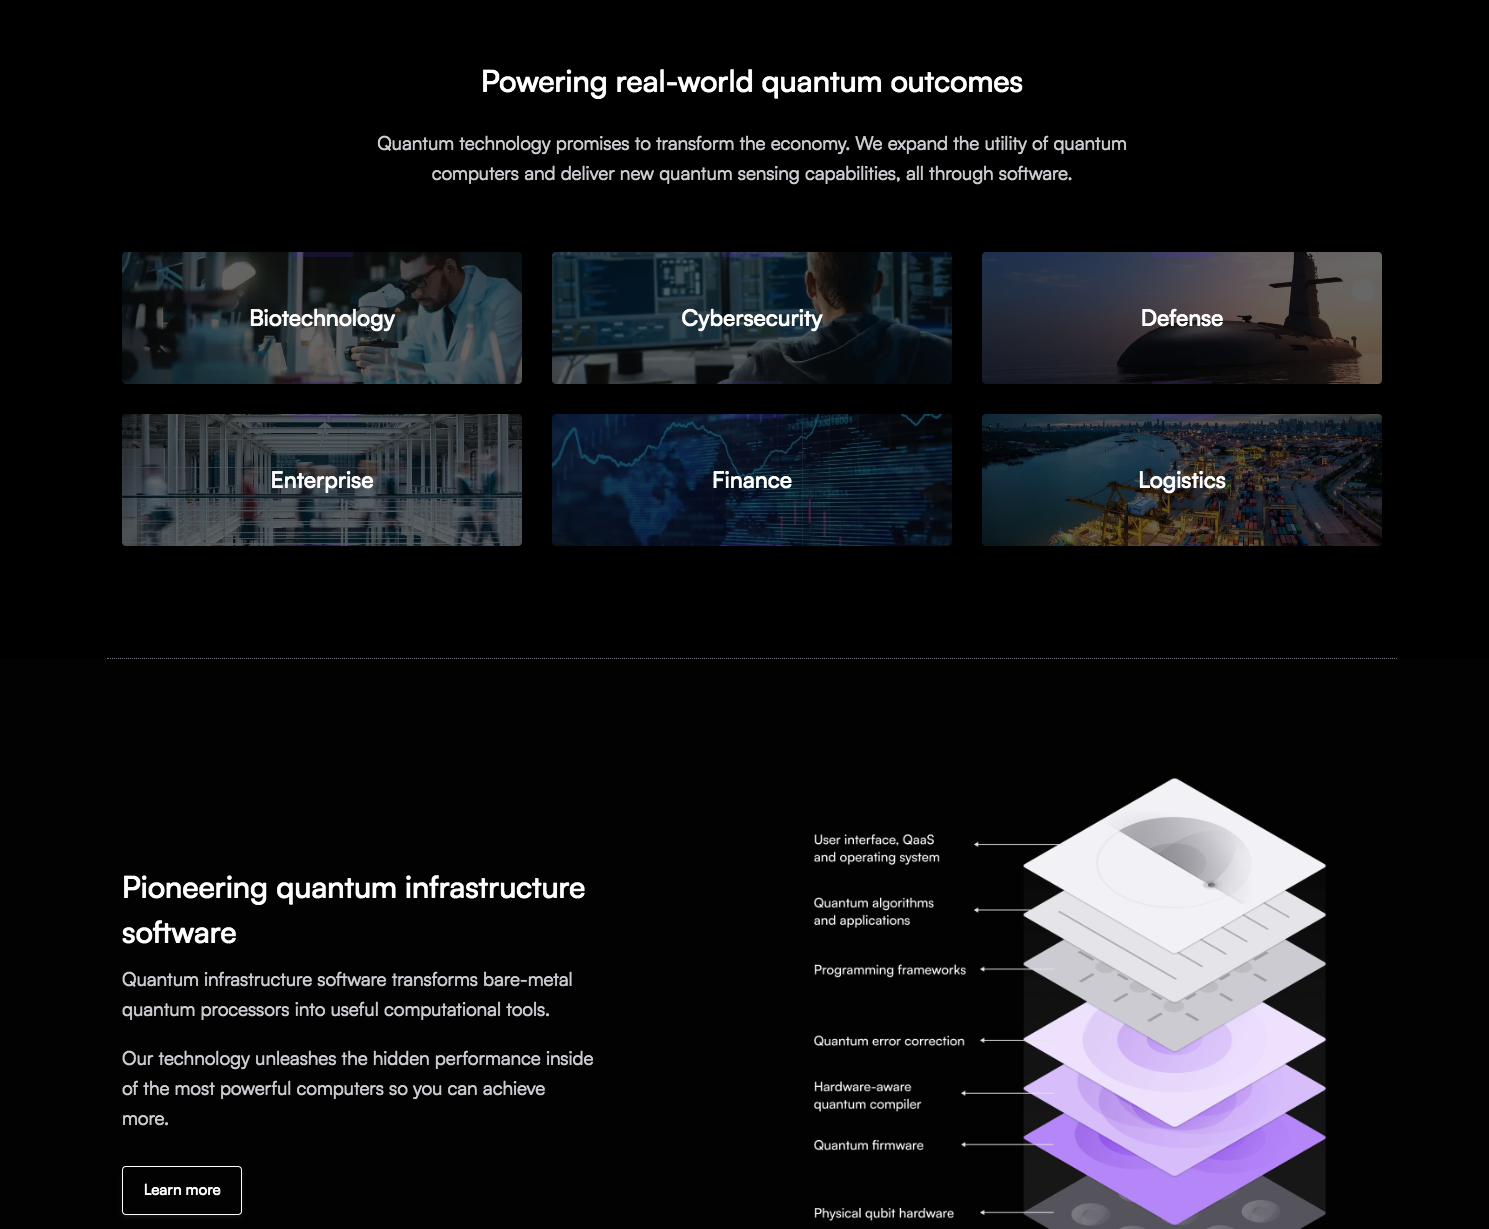Click the Enterprise industry card

click(321, 480)
